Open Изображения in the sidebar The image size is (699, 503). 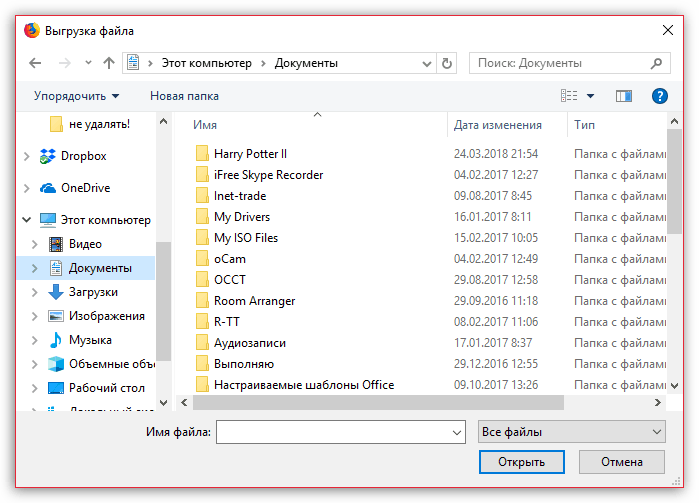96,316
